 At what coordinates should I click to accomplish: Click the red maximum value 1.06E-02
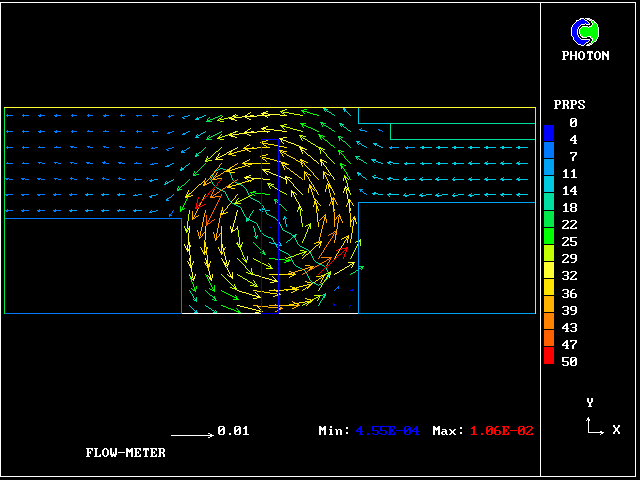tap(501, 431)
